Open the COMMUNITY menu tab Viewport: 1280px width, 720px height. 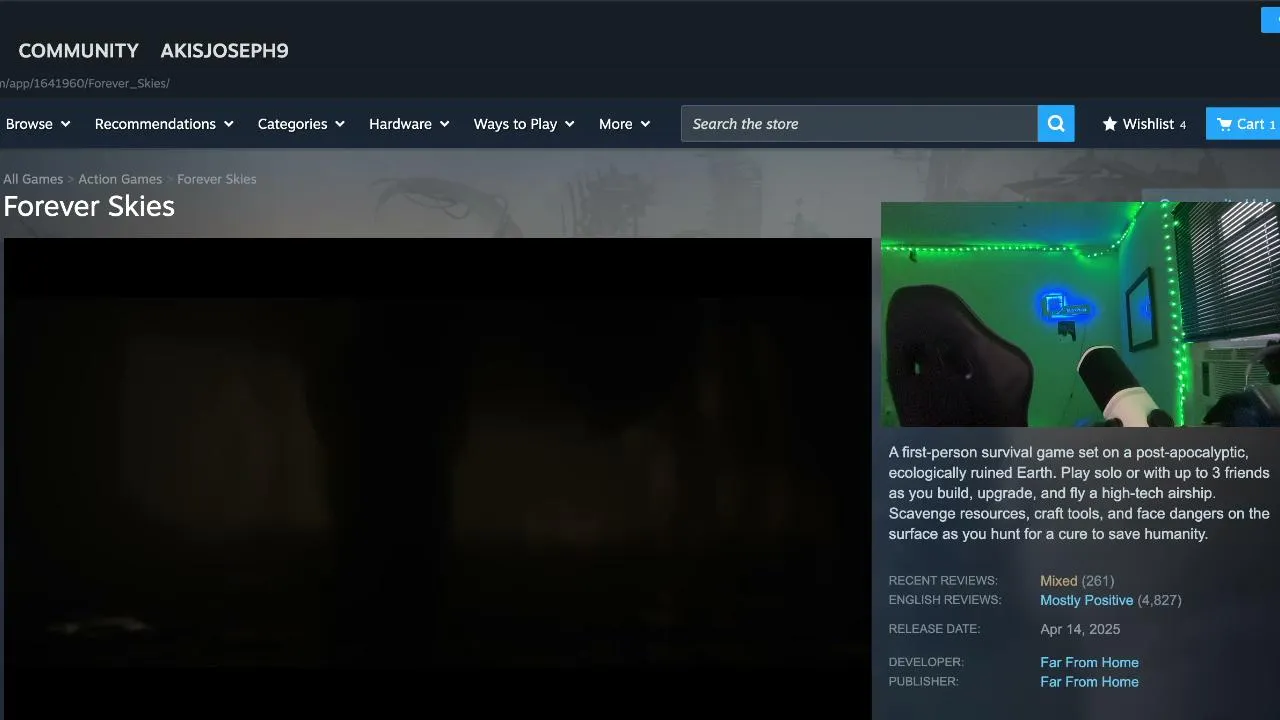pyautogui.click(x=78, y=51)
